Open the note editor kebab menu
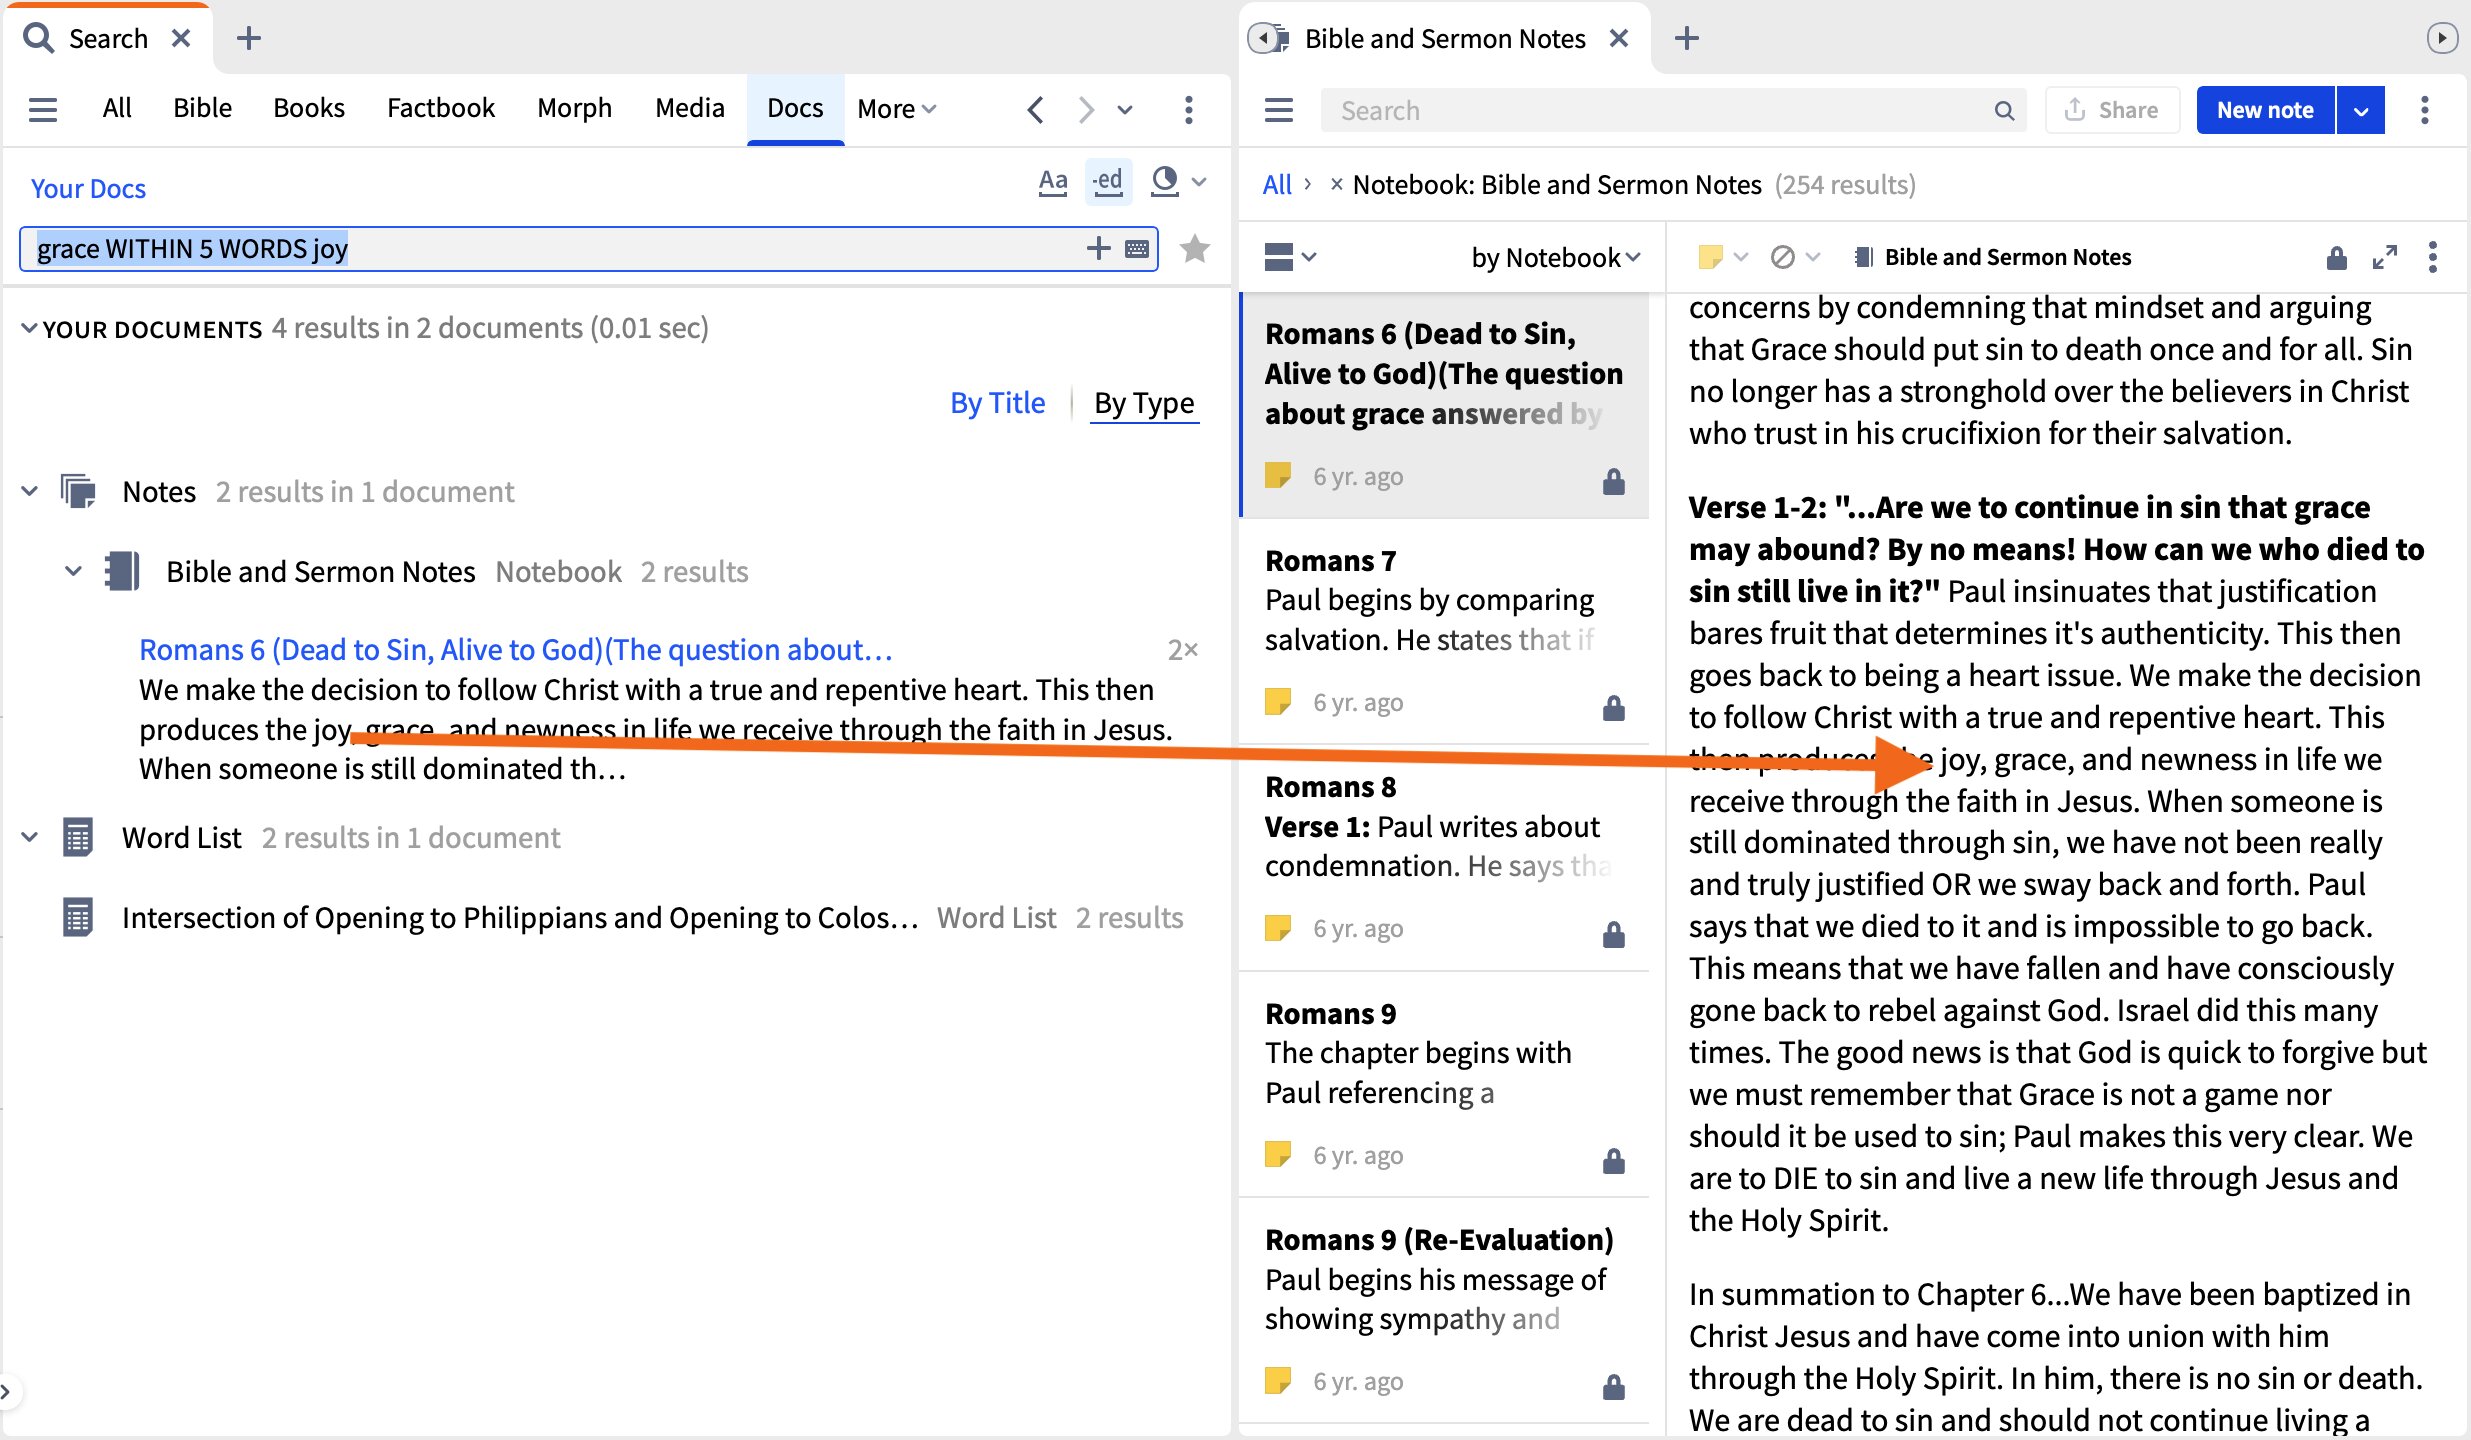 coord(2433,257)
